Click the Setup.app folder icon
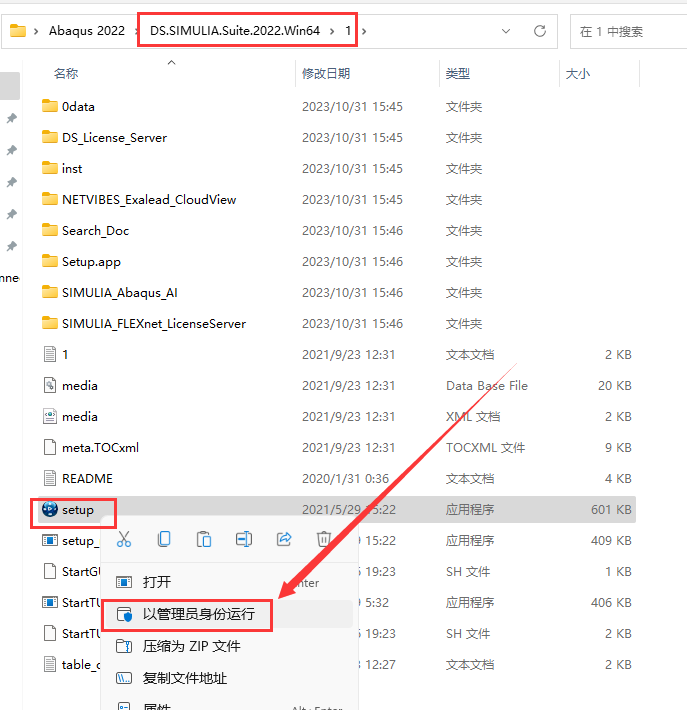687x710 pixels. click(50, 261)
